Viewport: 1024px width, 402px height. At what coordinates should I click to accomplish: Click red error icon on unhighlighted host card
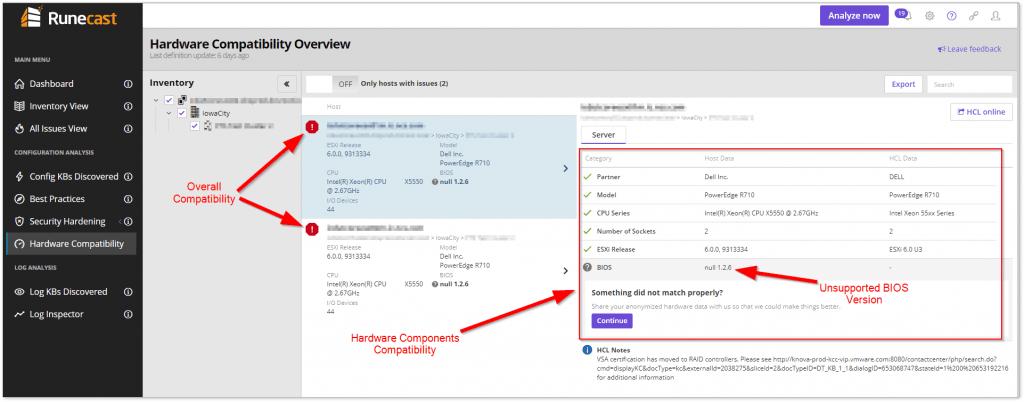coord(312,229)
